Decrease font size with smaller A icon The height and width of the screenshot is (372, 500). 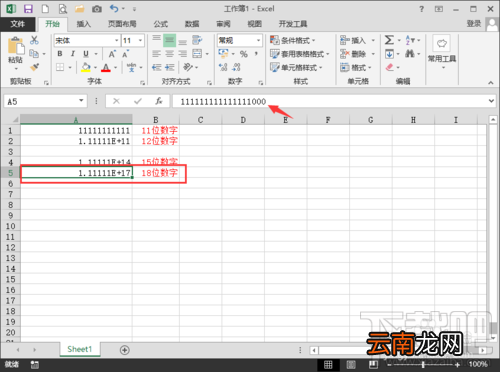click(x=125, y=54)
